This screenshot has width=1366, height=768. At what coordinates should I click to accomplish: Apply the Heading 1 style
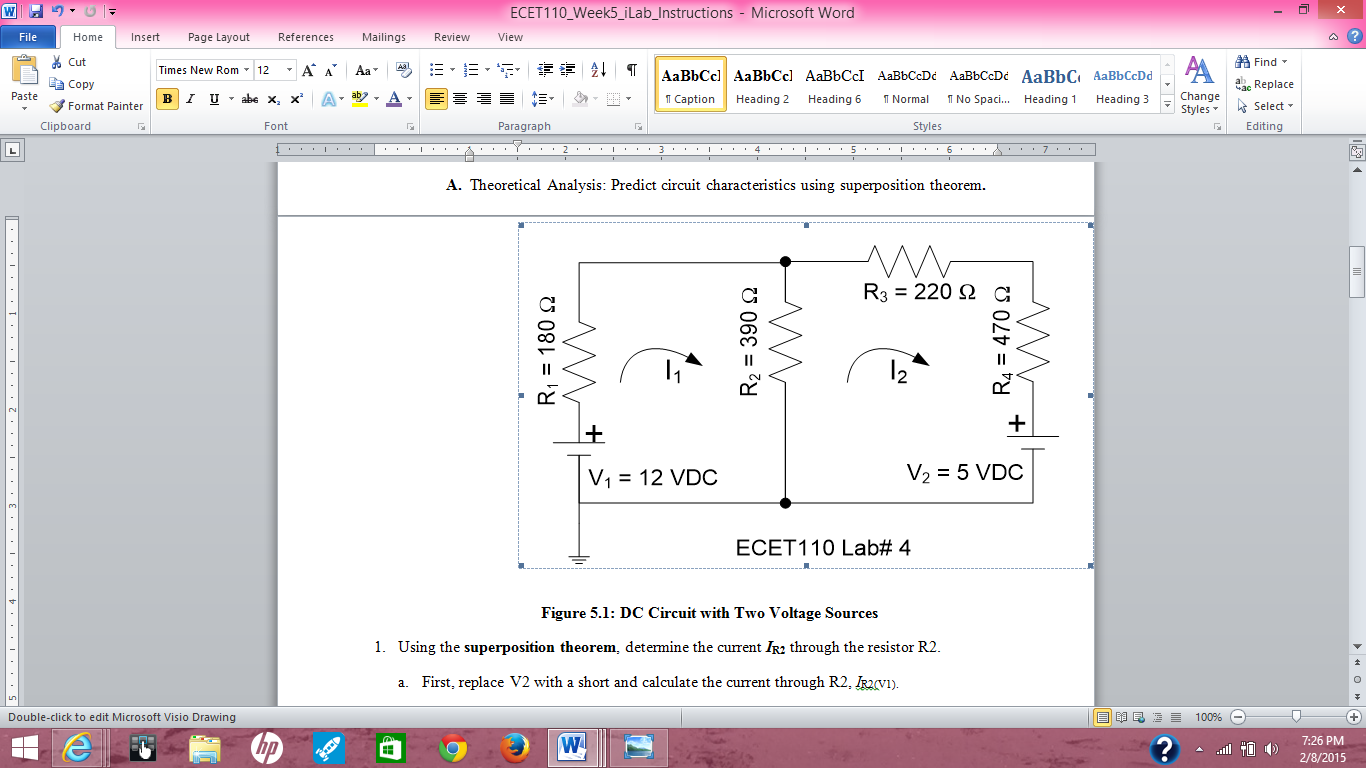pos(1049,85)
